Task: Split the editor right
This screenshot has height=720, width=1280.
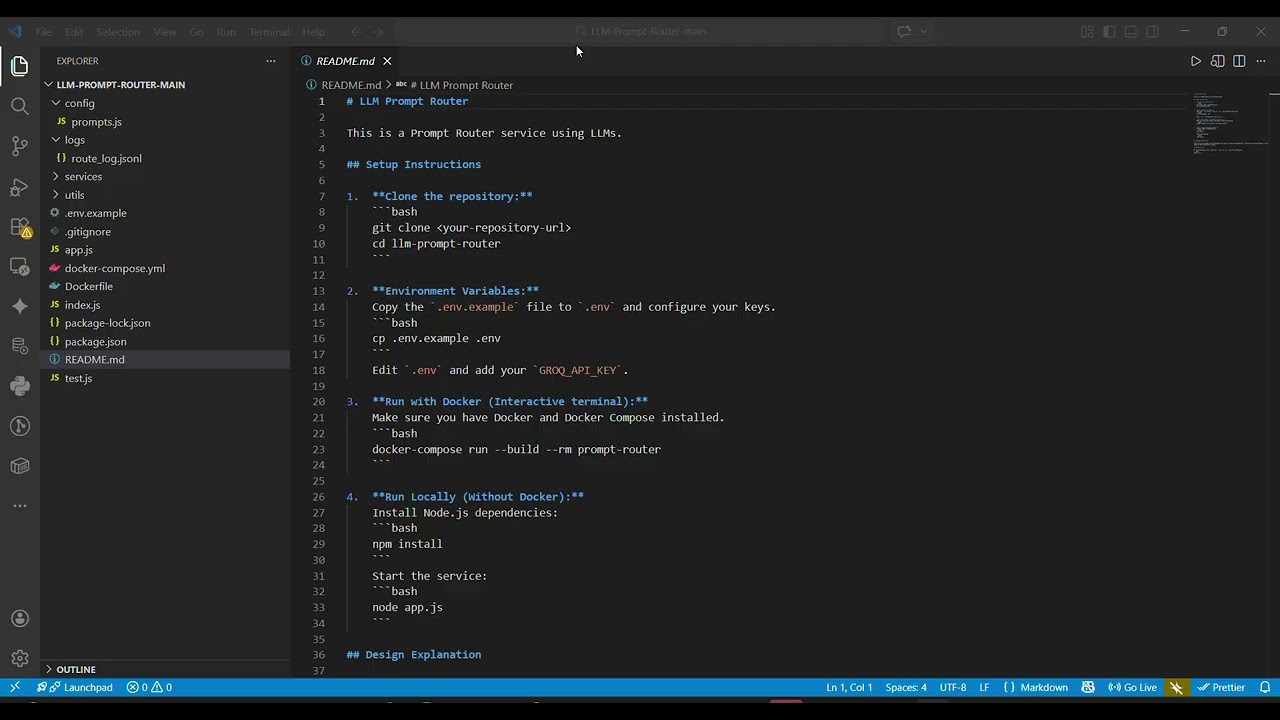Action: (x=1239, y=61)
